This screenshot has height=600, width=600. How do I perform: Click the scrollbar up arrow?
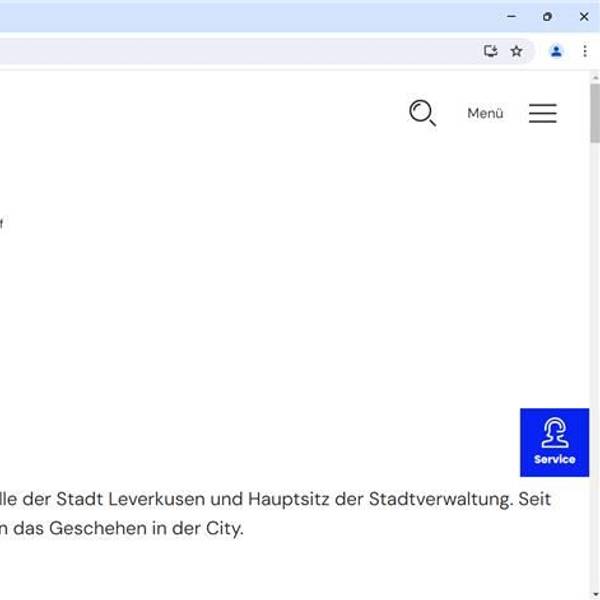click(x=595, y=78)
